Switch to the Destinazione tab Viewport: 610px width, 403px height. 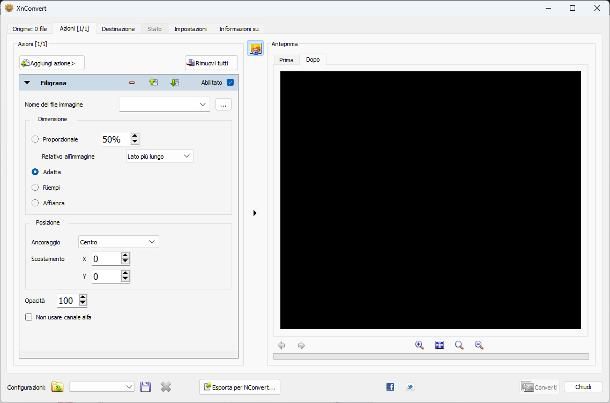[118, 29]
